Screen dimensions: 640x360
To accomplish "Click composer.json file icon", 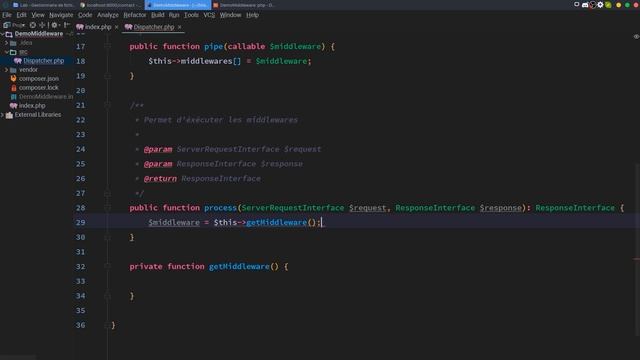I will pos(13,78).
